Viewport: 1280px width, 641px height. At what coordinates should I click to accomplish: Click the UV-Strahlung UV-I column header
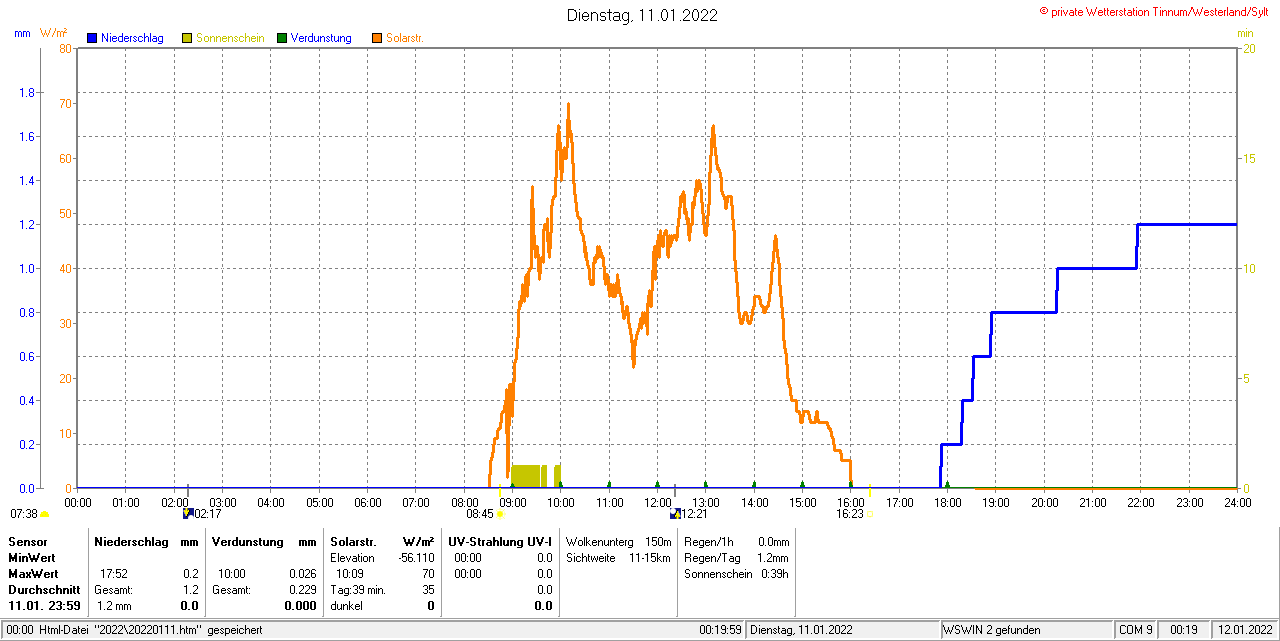click(x=500, y=541)
